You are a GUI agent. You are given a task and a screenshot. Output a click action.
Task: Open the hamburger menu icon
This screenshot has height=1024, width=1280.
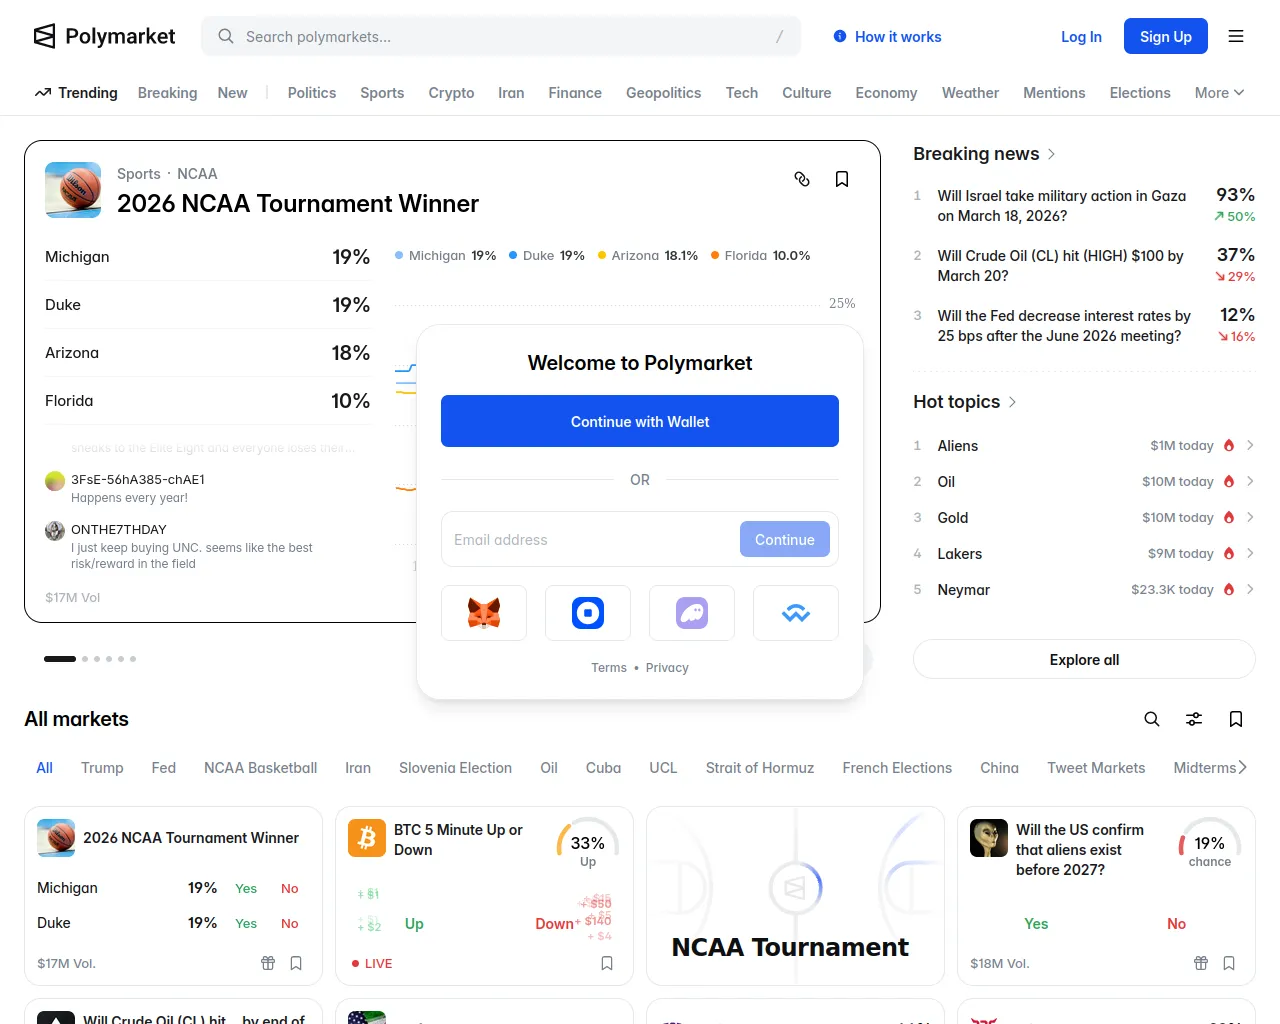coord(1236,36)
